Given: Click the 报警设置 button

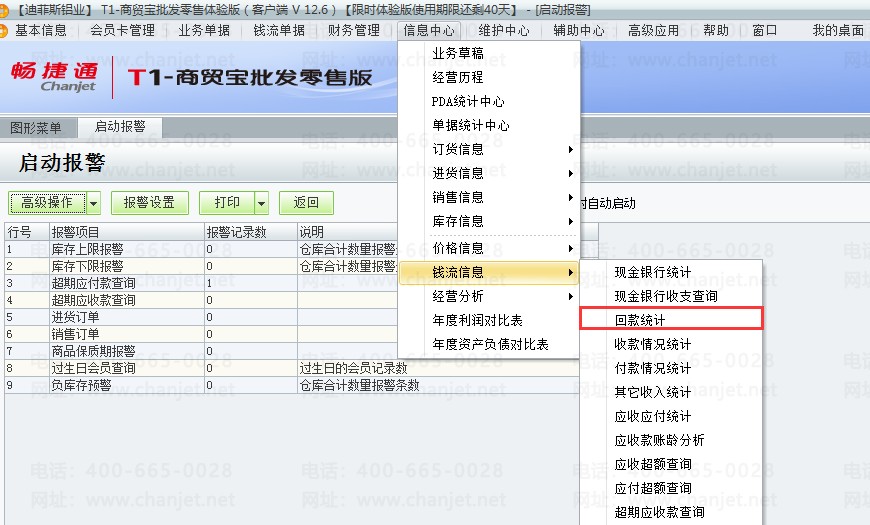Looking at the screenshot, I should pos(150,203).
